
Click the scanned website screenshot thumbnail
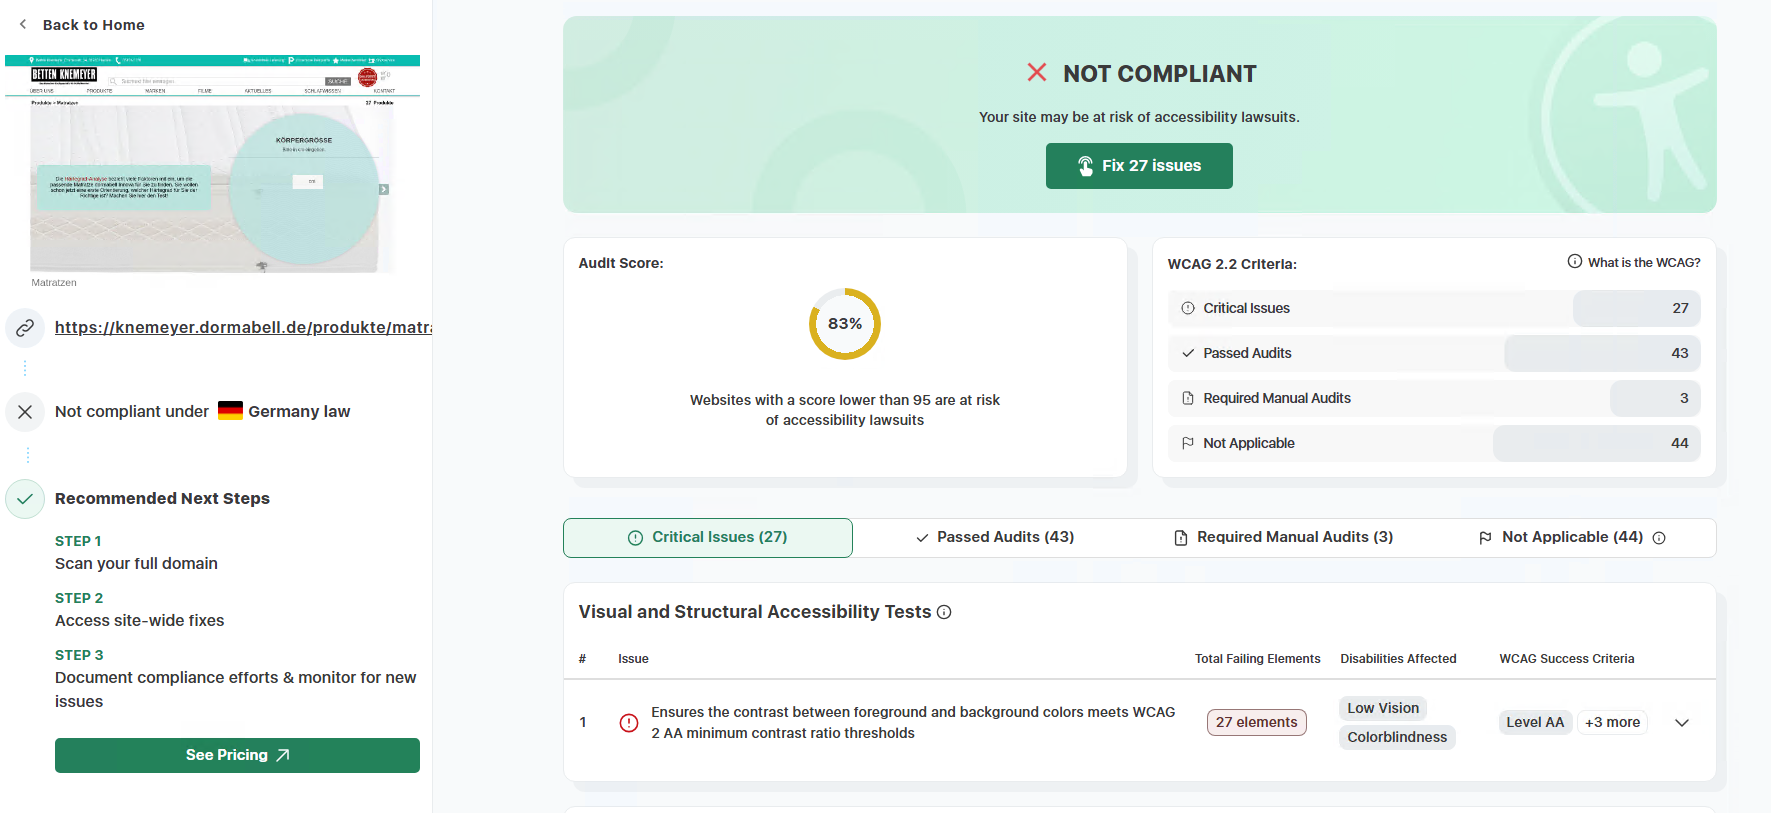212,164
